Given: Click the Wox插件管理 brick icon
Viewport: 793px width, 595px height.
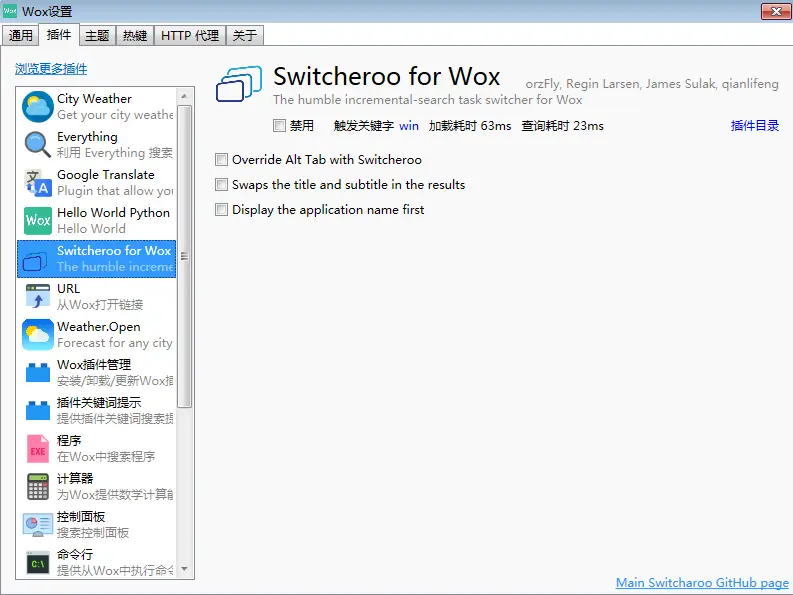Looking at the screenshot, I should [38, 373].
